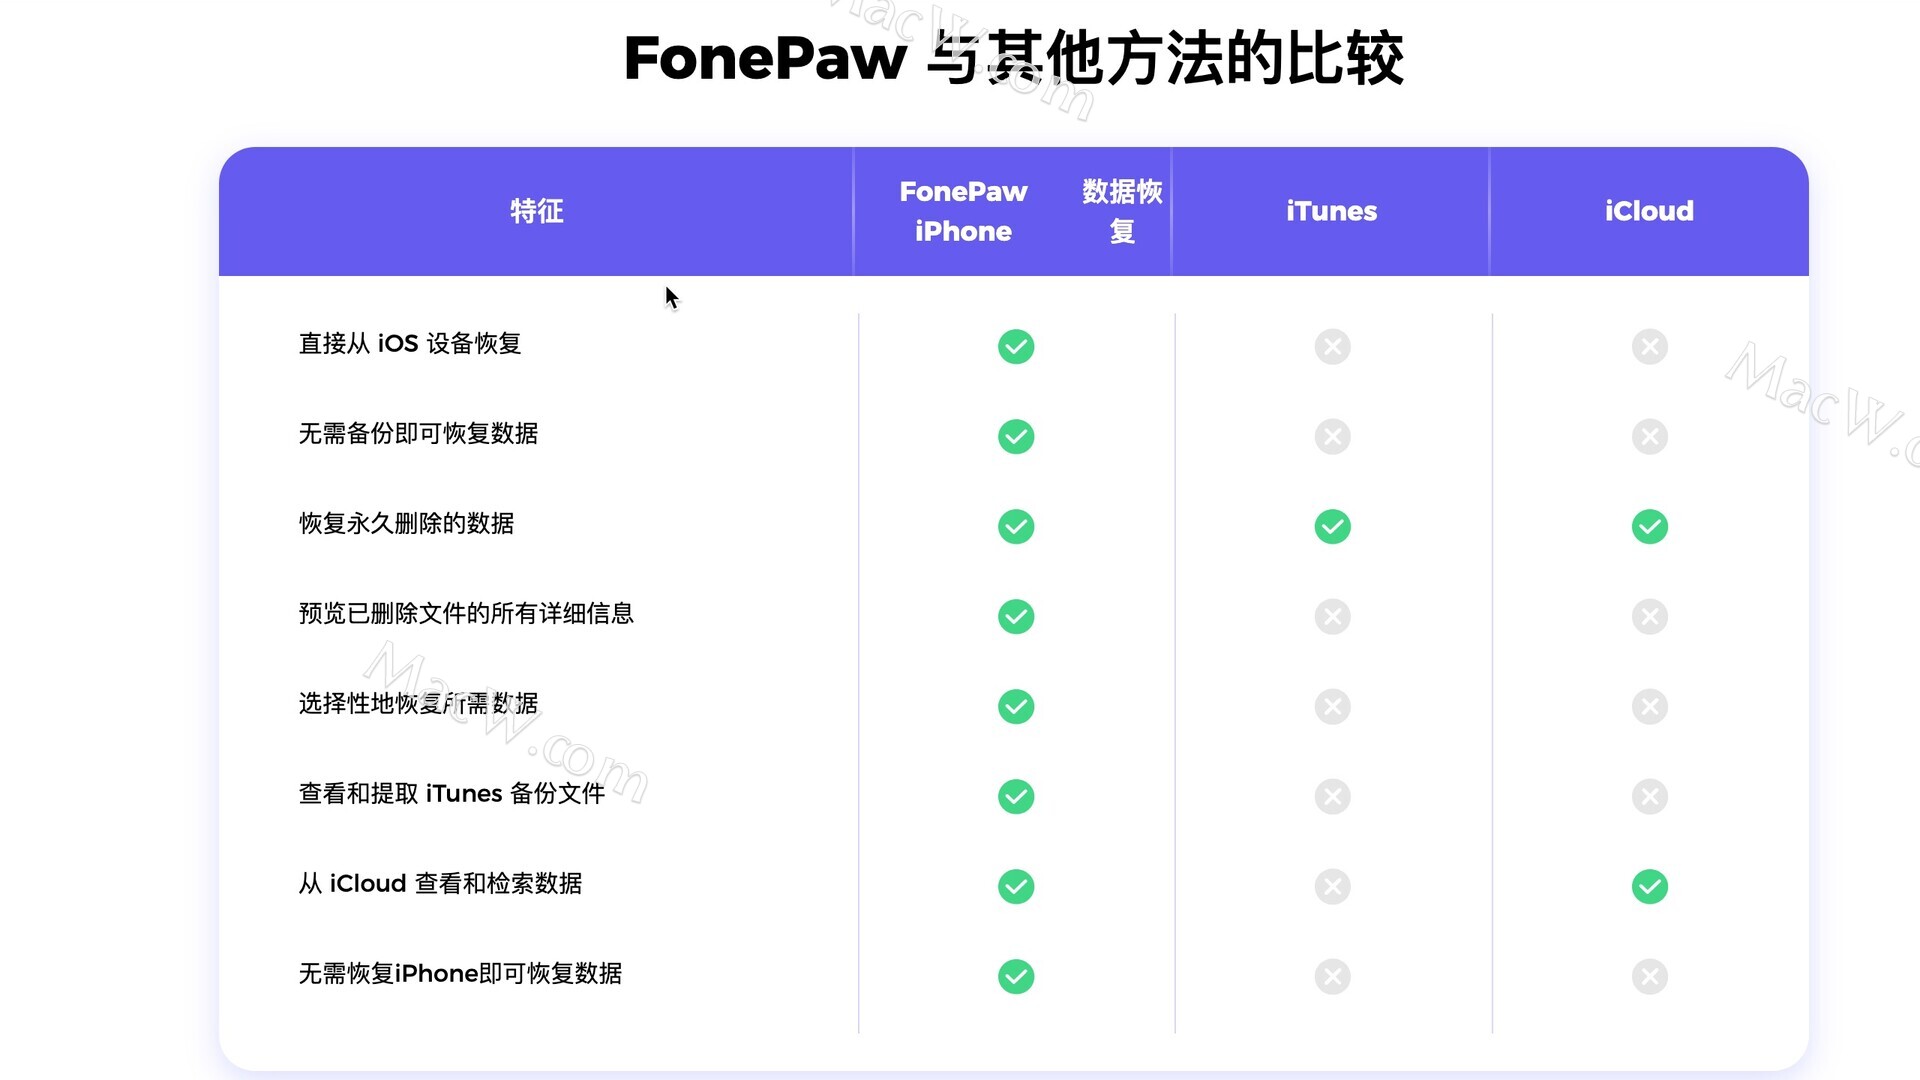Click FonePaw checkmark for 查看和提取 iTunes 备份文件

click(x=1016, y=797)
